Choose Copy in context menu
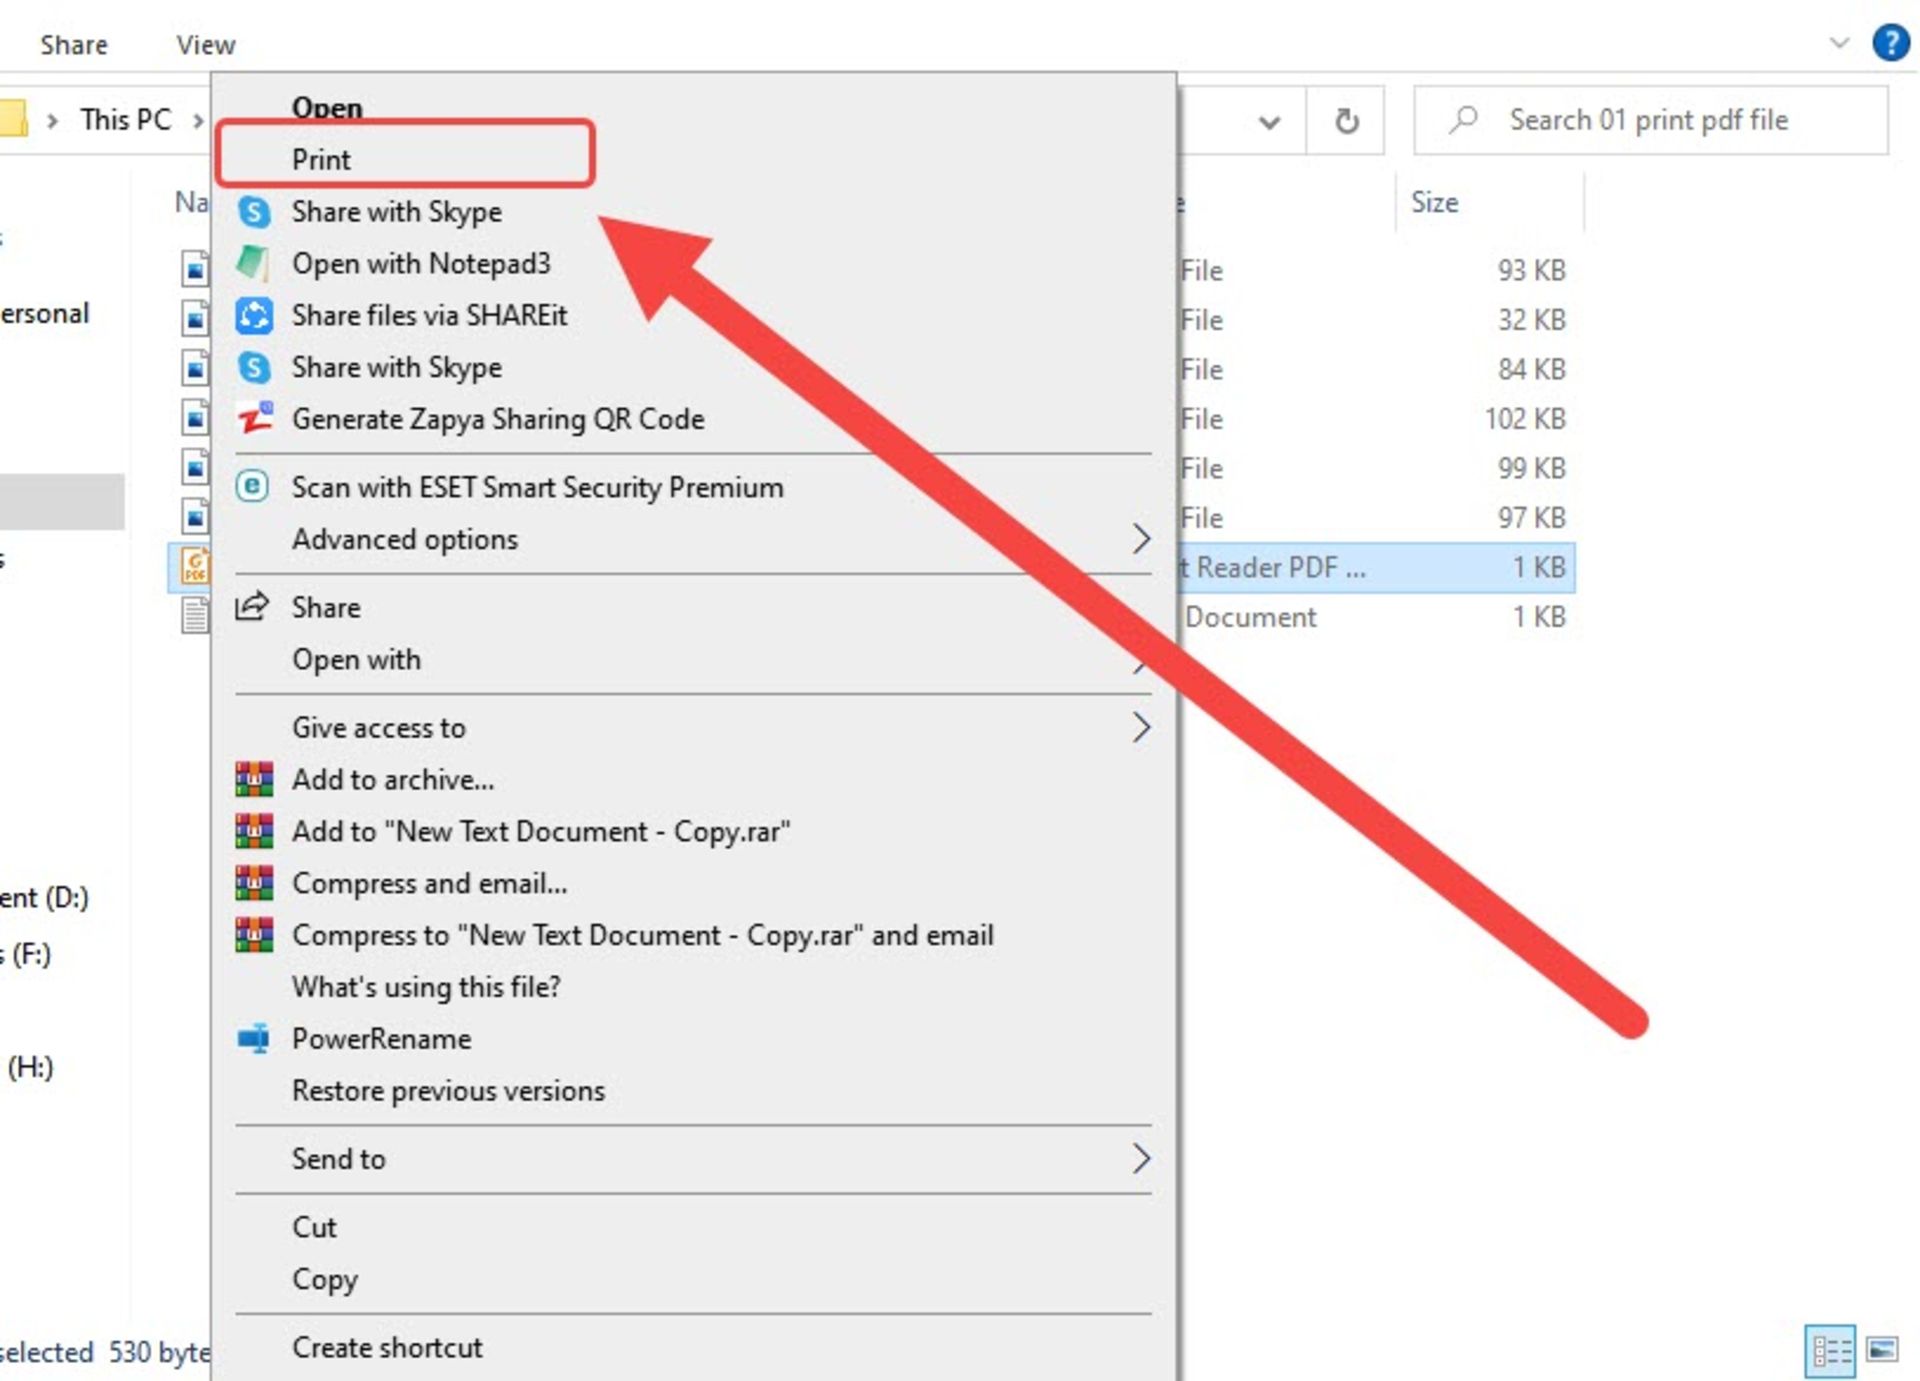This screenshot has width=1920, height=1381. coord(324,1279)
